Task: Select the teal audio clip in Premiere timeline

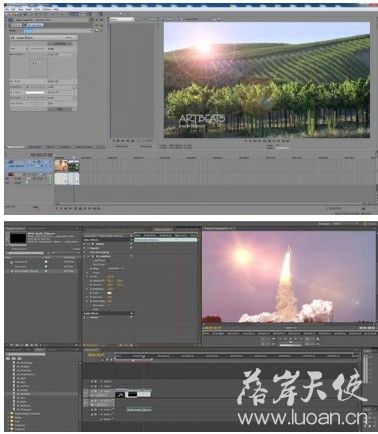Action: coord(139,410)
